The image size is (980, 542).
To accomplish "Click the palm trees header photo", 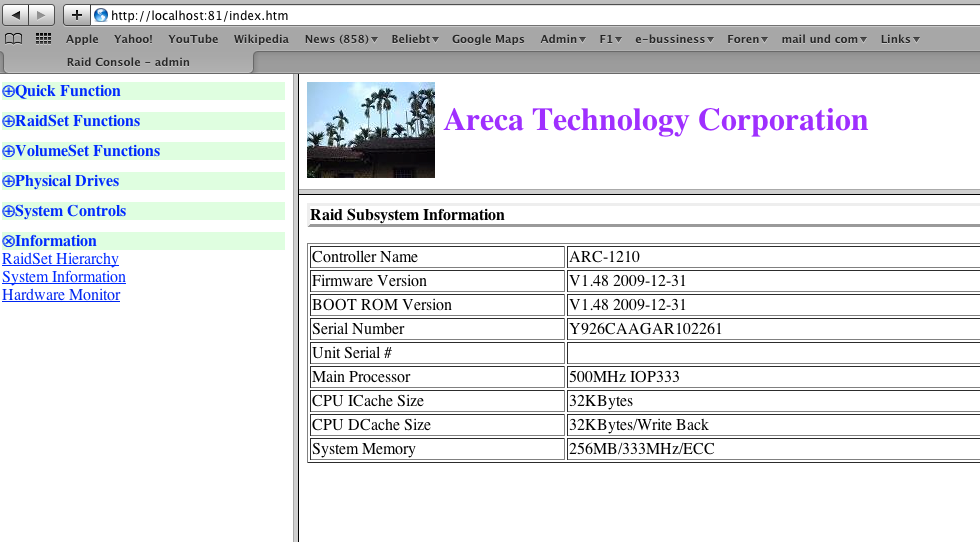I will pos(371,130).
